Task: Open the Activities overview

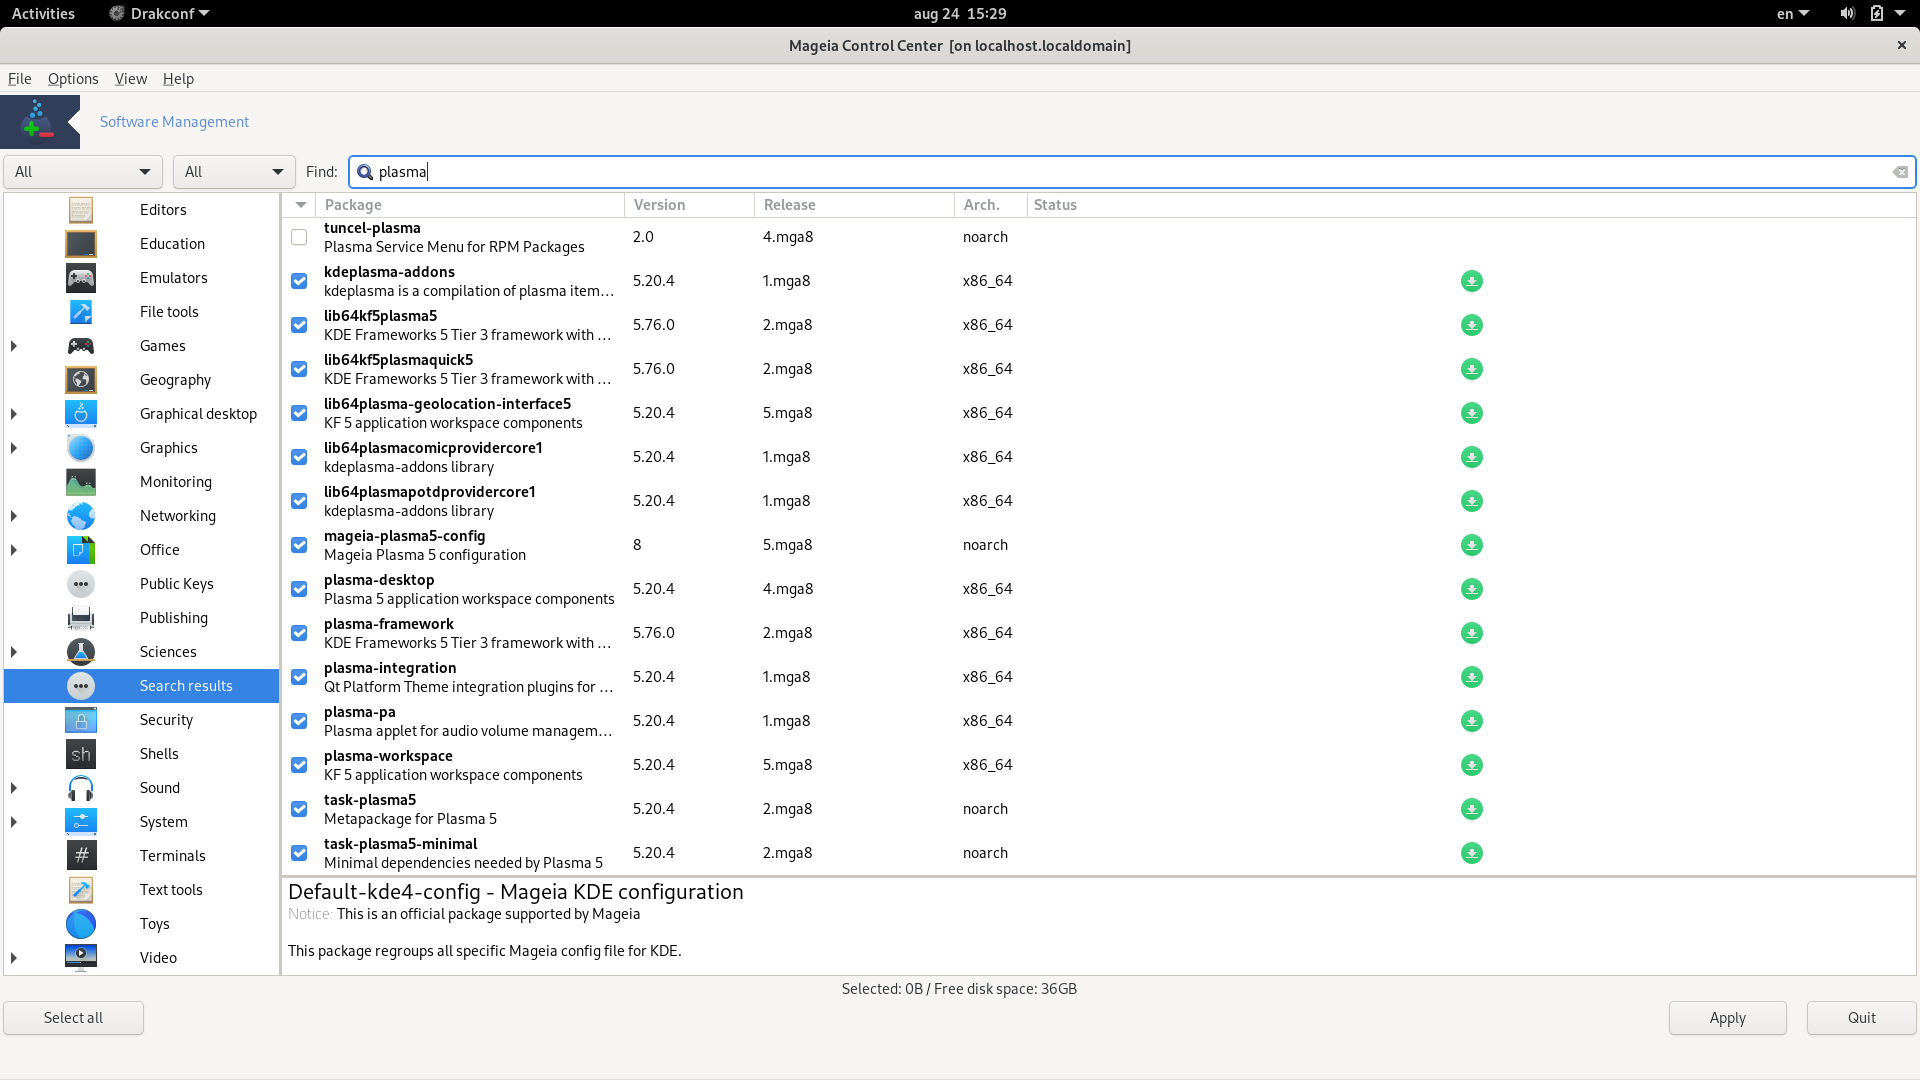Action: click(43, 13)
